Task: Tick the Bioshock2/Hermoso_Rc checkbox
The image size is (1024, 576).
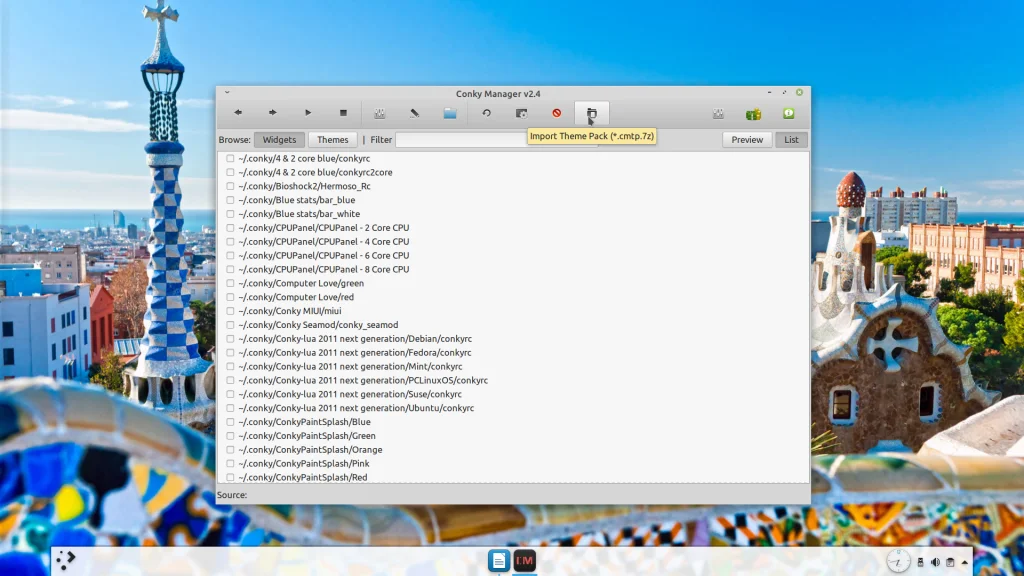Action: [230, 186]
